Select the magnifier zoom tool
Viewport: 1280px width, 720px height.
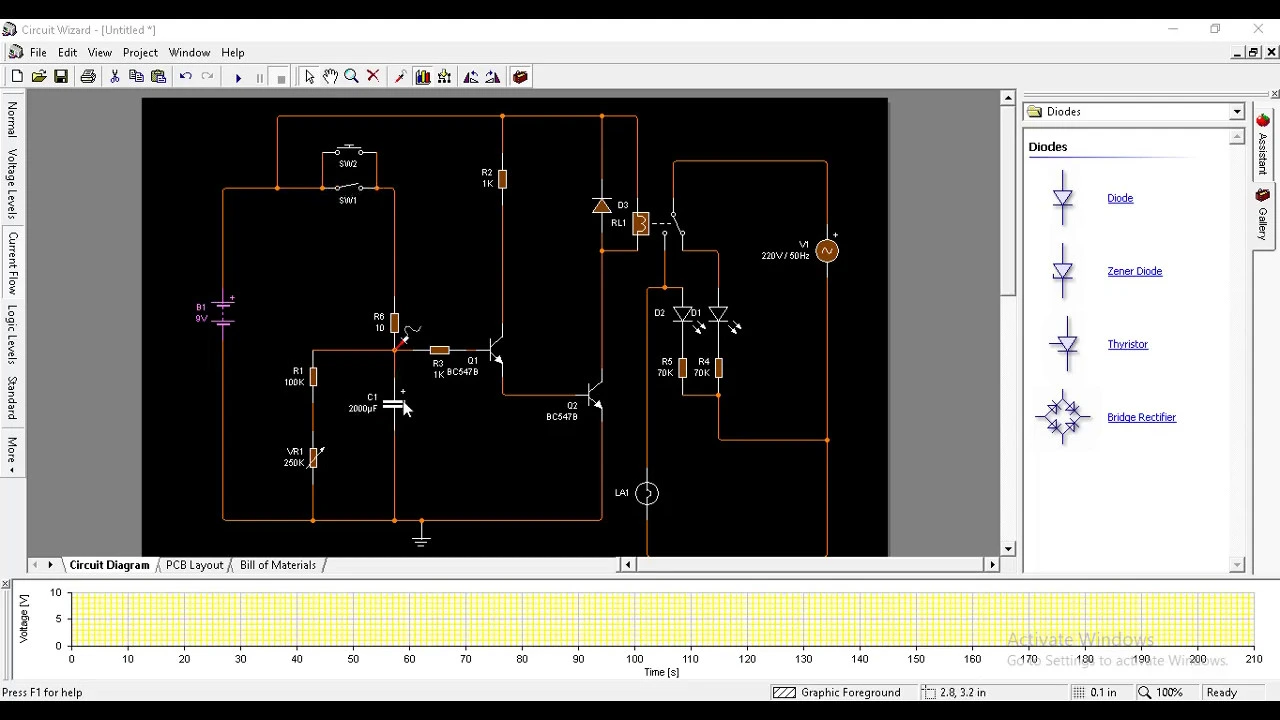[x=352, y=77]
